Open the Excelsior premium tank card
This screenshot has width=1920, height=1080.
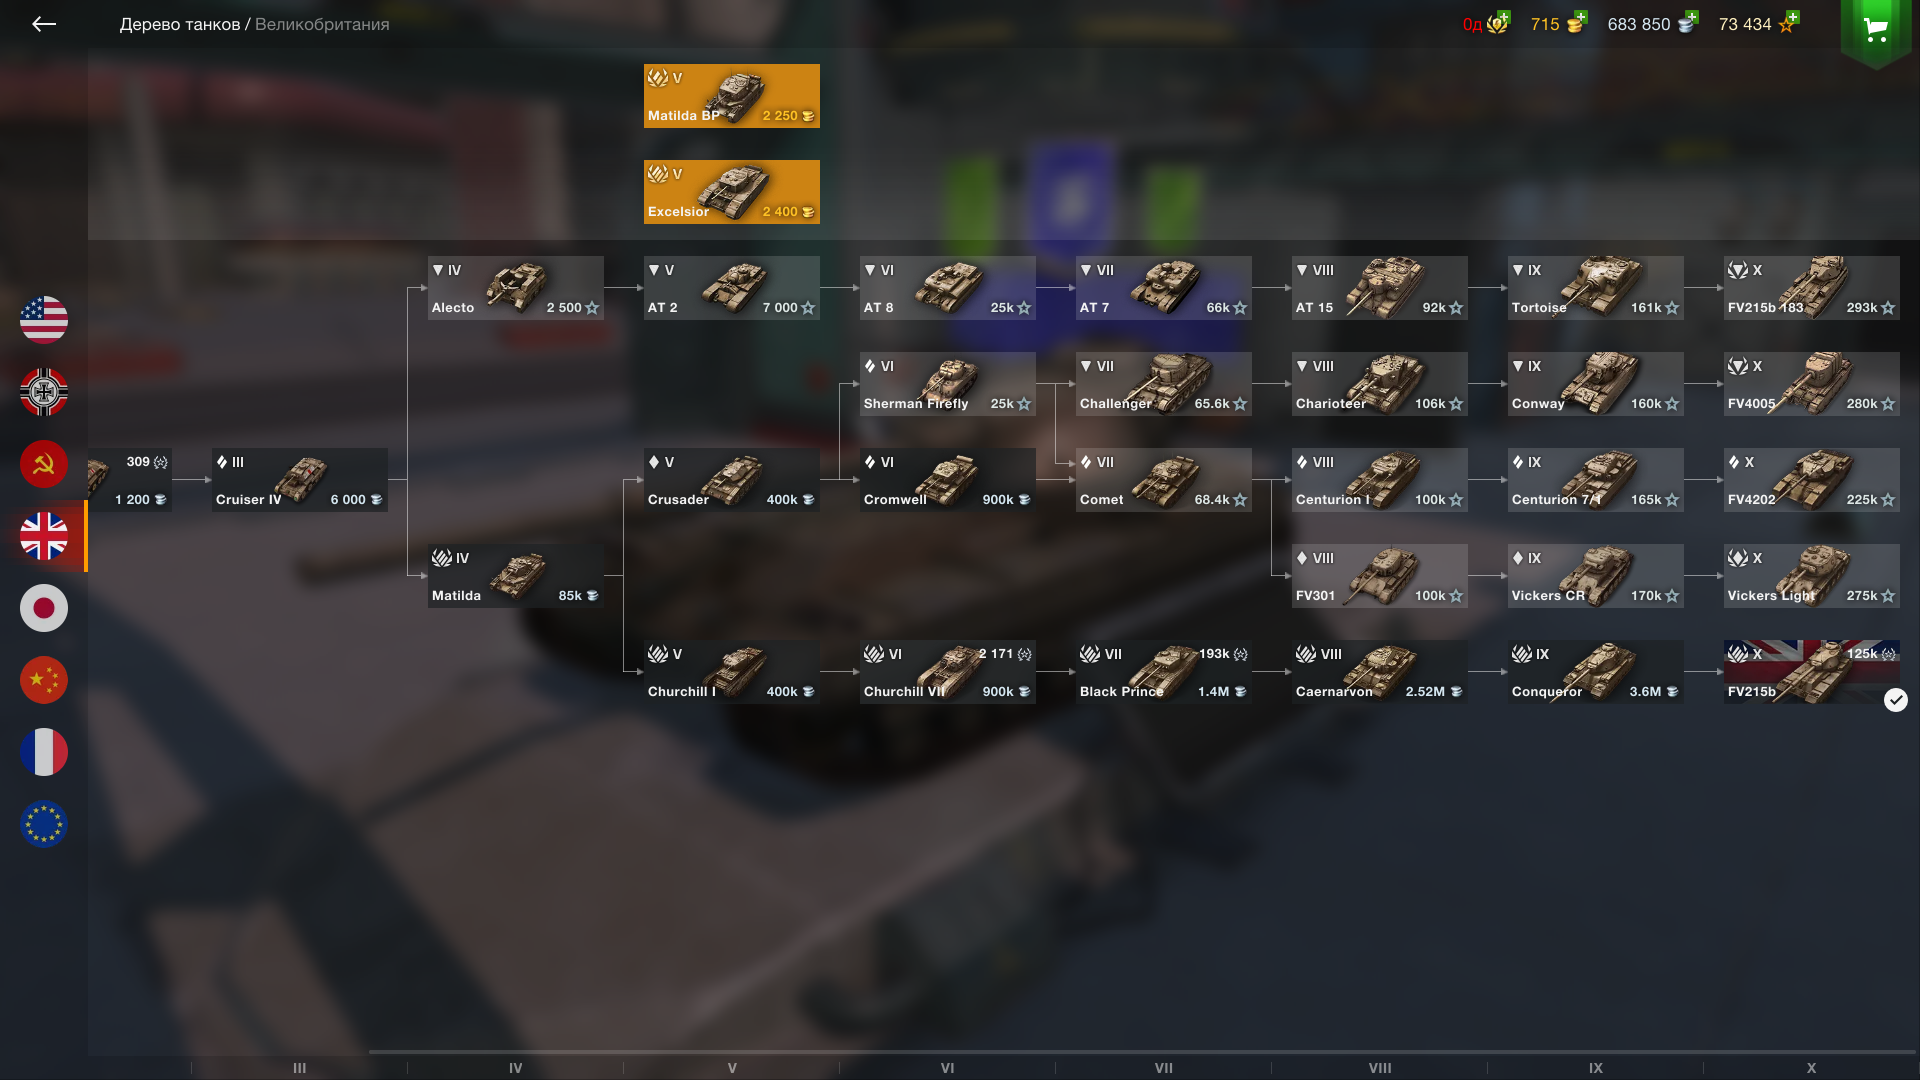click(x=732, y=192)
